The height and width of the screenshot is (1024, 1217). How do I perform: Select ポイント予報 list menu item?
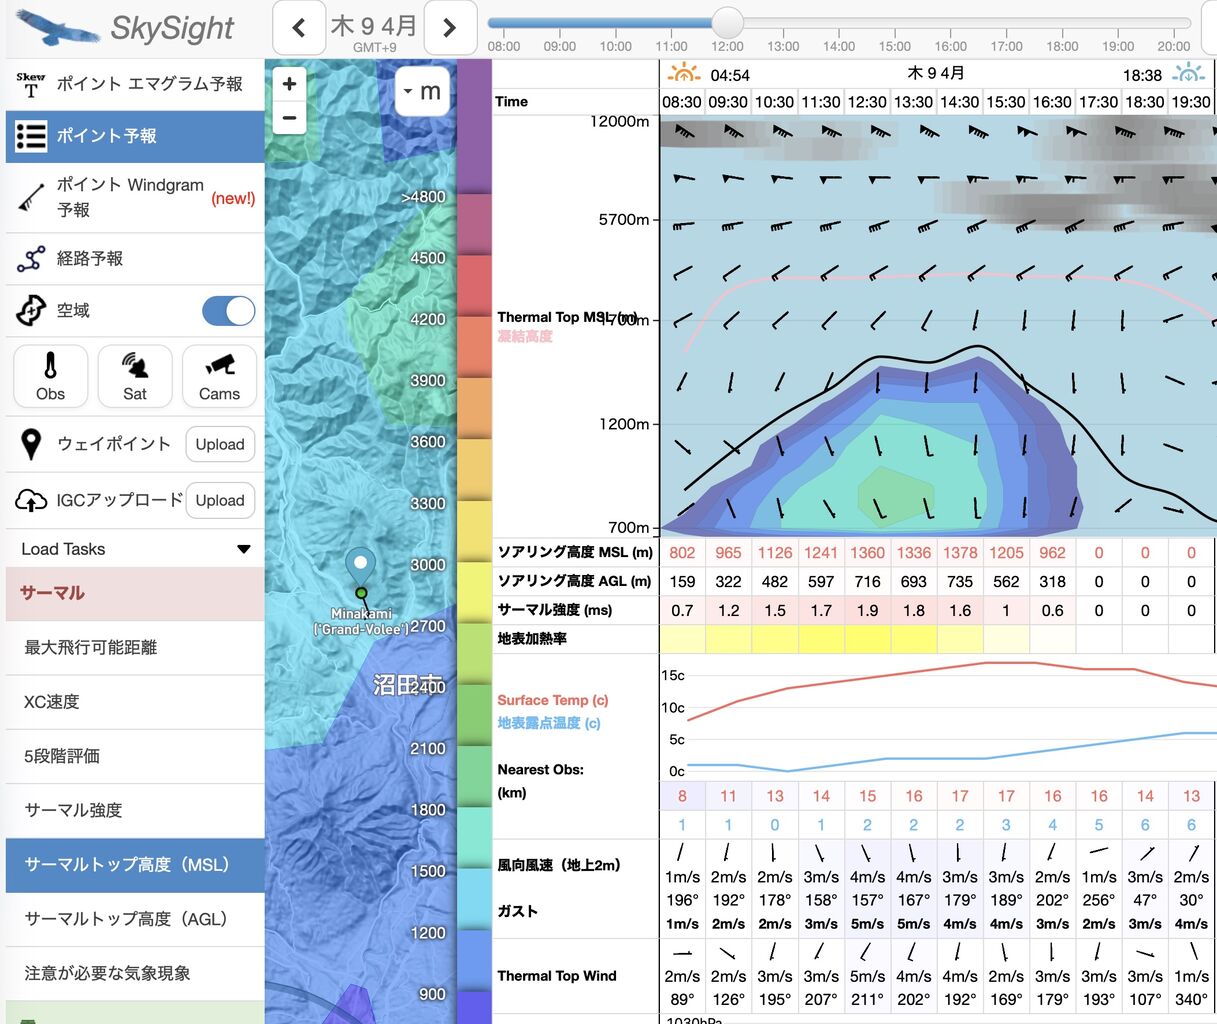135,136
